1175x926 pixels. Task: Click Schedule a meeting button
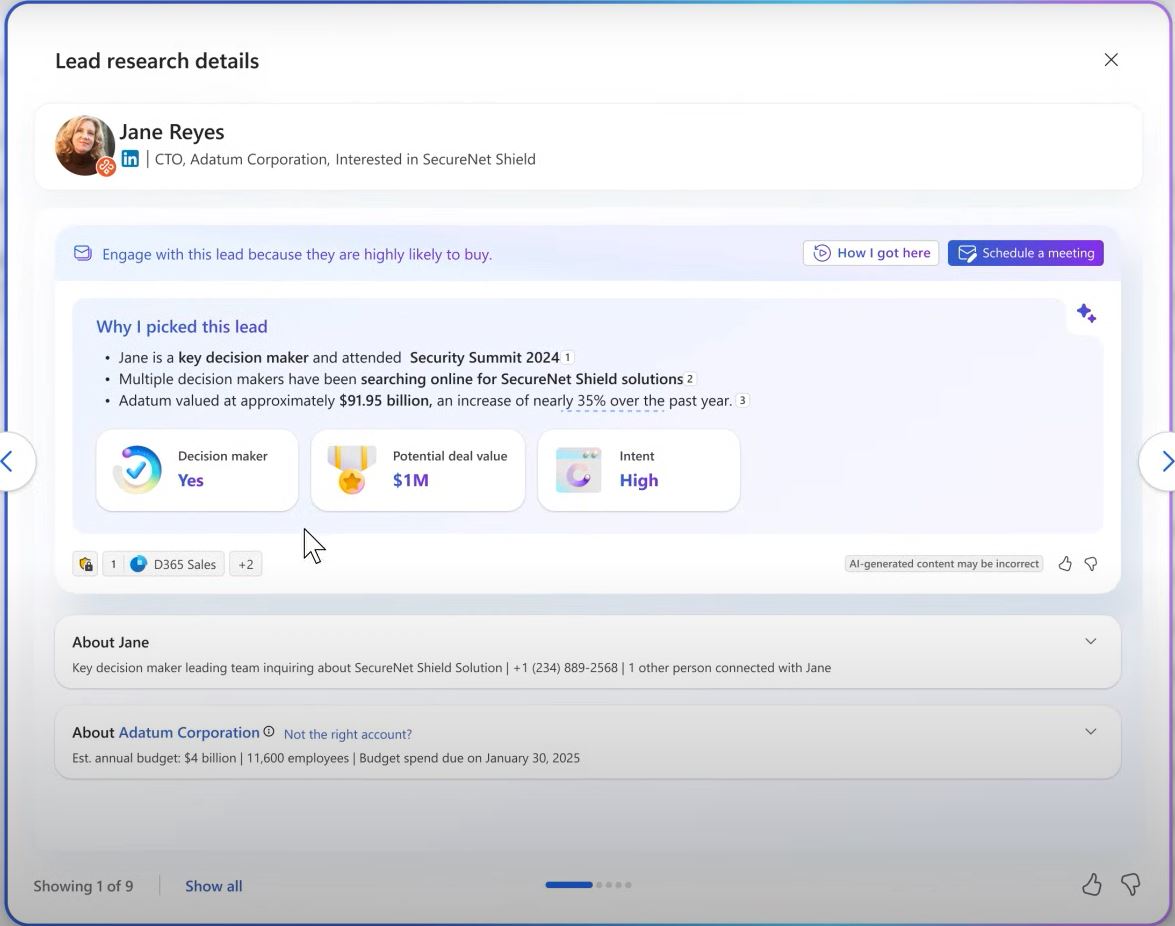pyautogui.click(x=1025, y=253)
